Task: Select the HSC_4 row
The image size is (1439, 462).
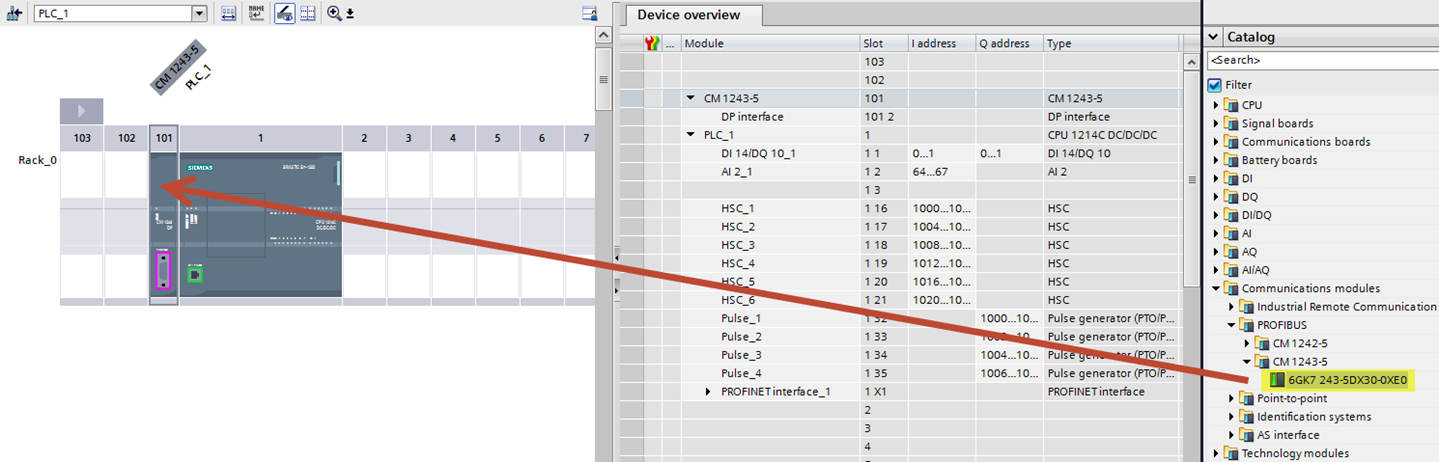Action: click(x=900, y=263)
